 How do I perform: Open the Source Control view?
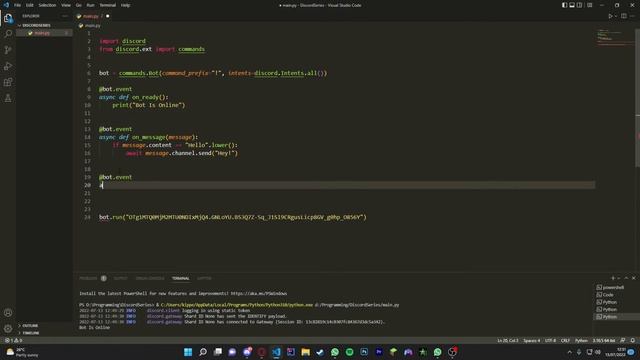click(x=8, y=50)
